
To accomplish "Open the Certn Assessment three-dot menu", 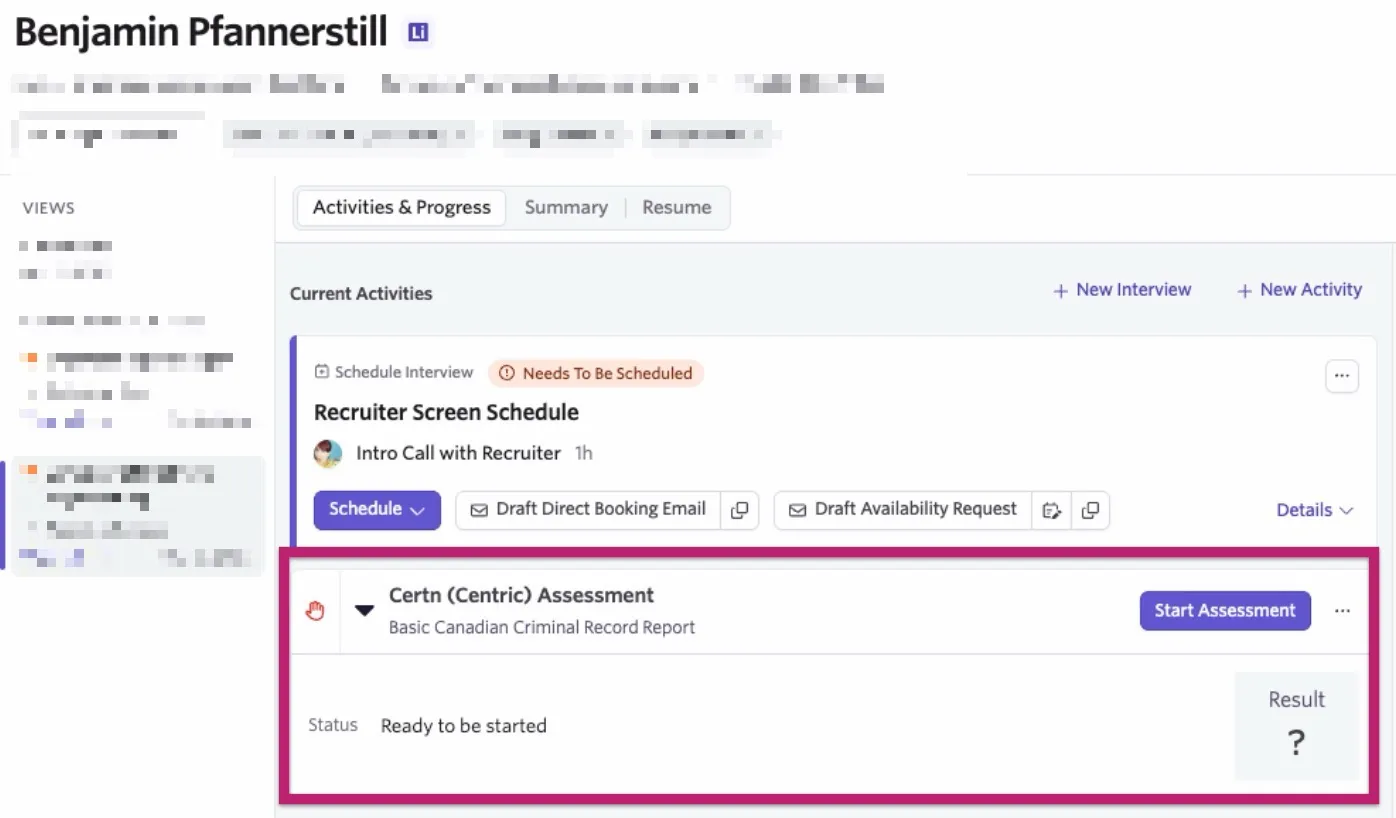I will (1342, 611).
